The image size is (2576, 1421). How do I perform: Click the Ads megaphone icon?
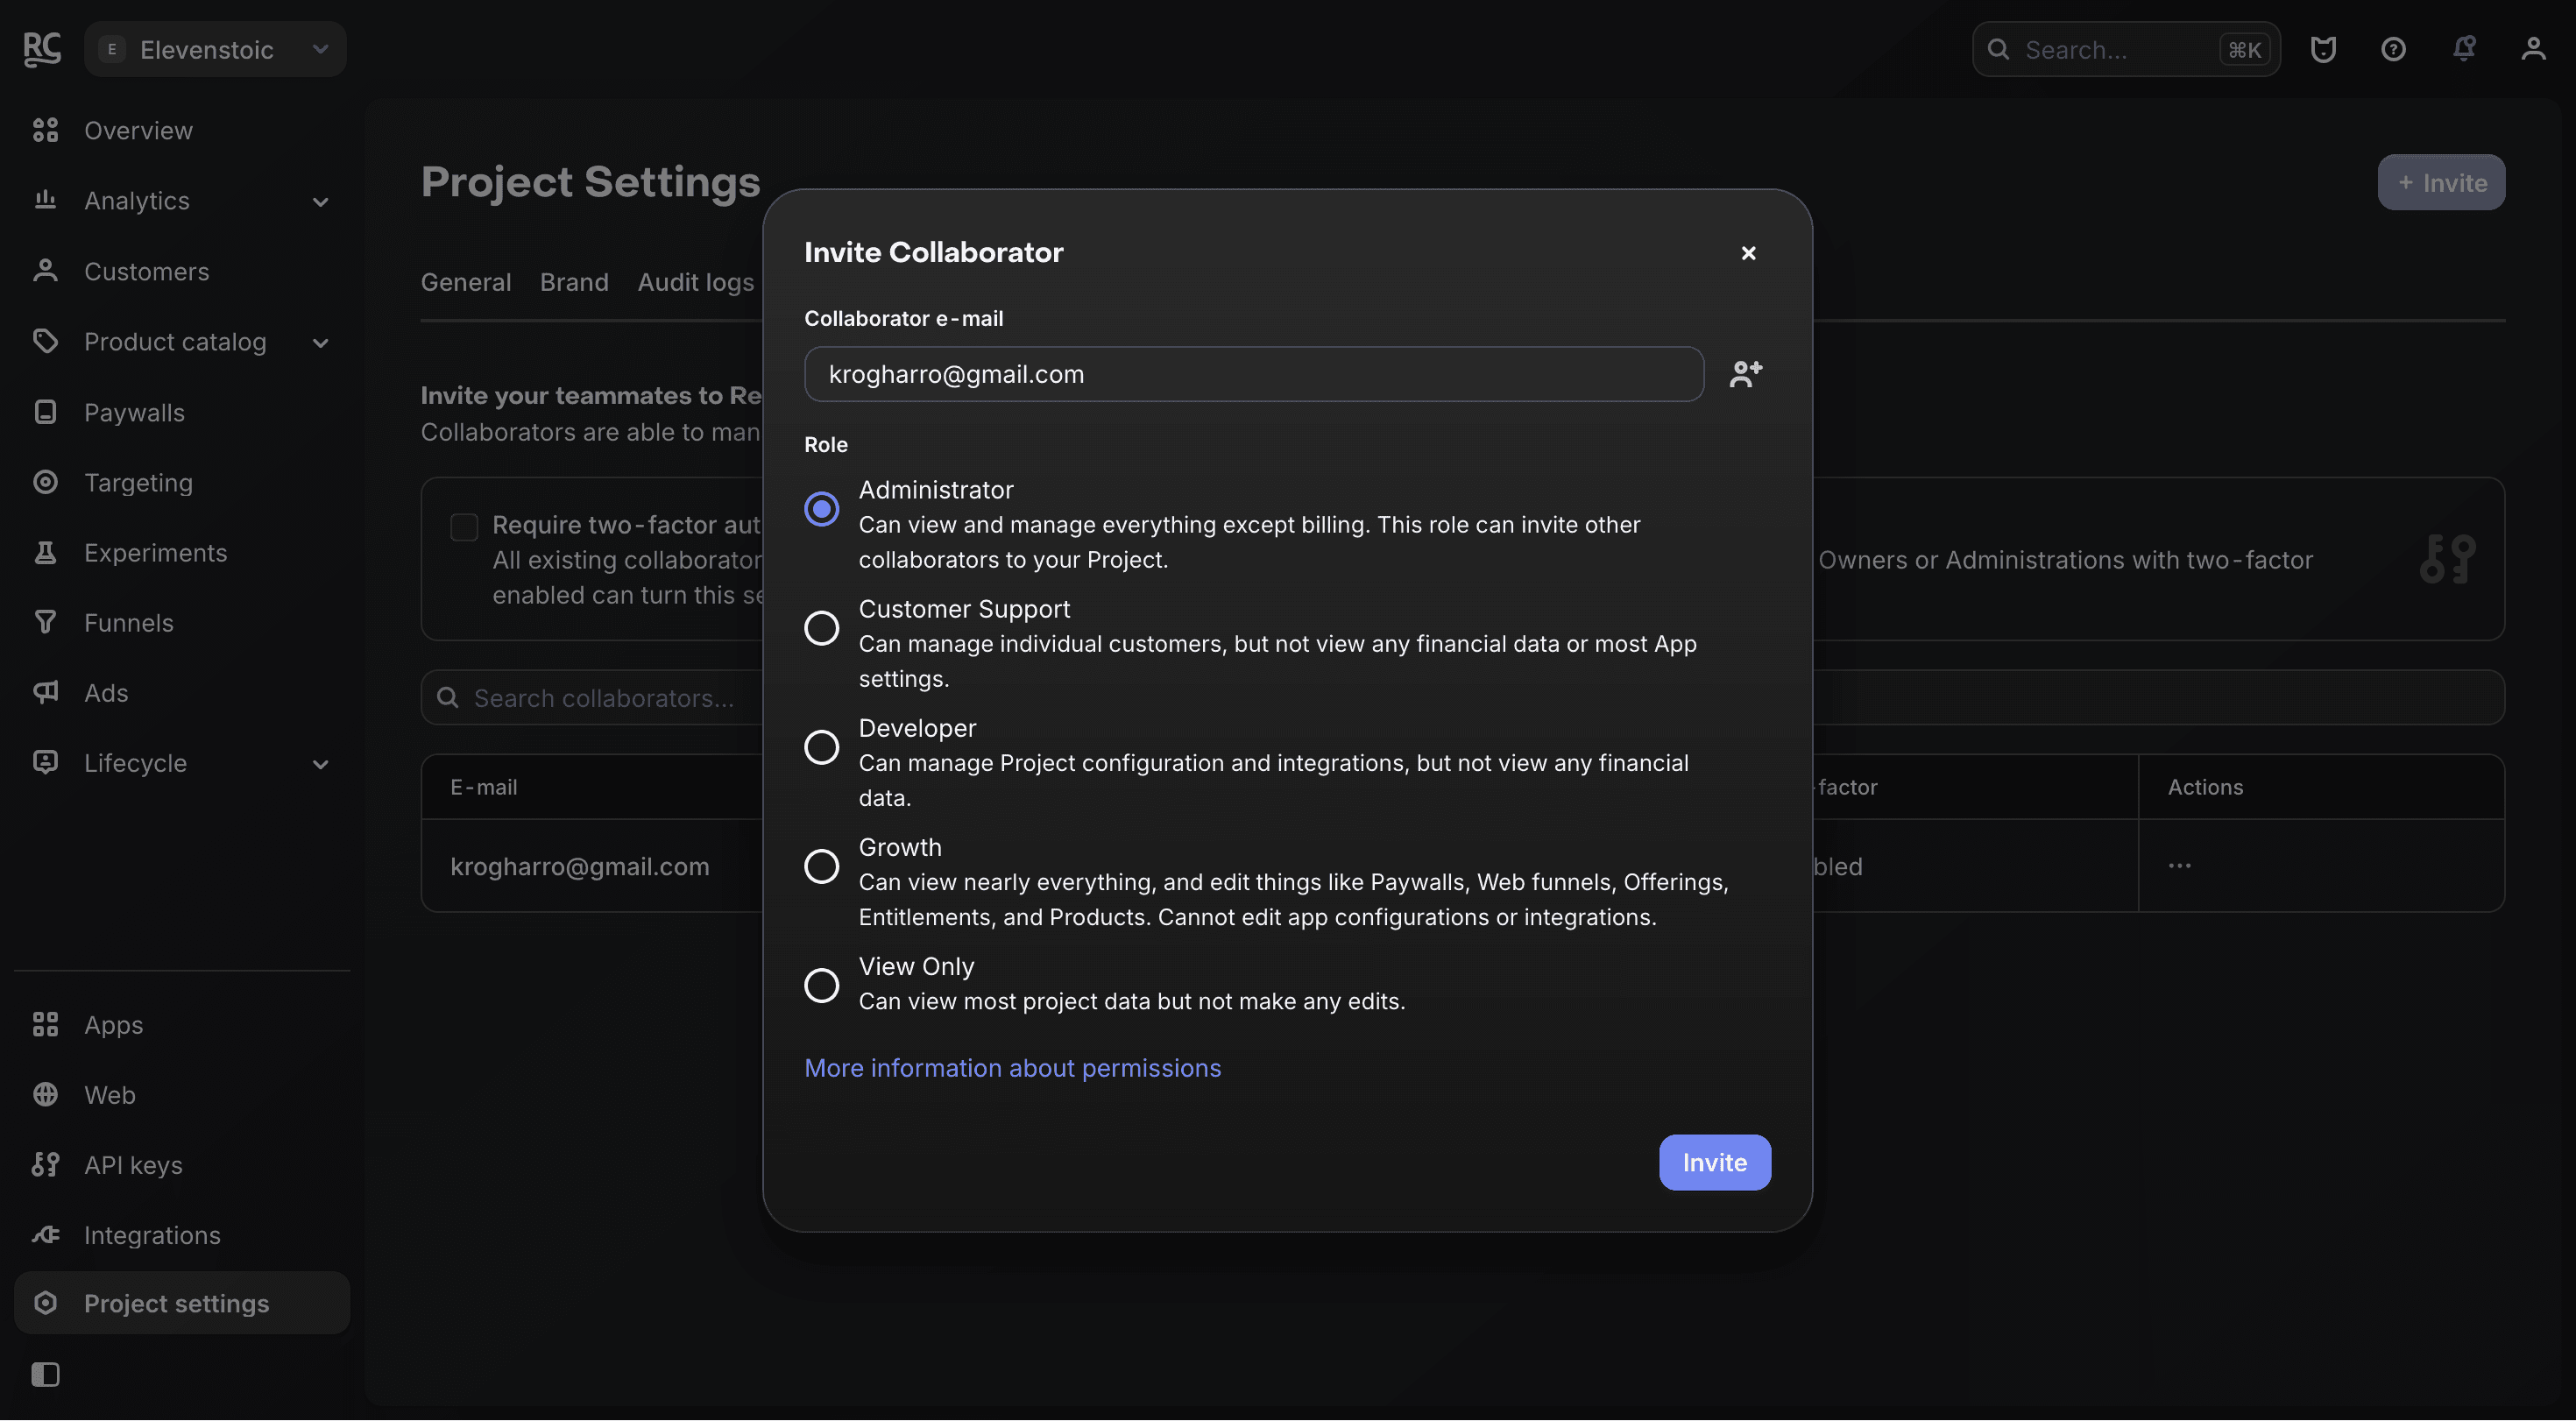(x=45, y=692)
